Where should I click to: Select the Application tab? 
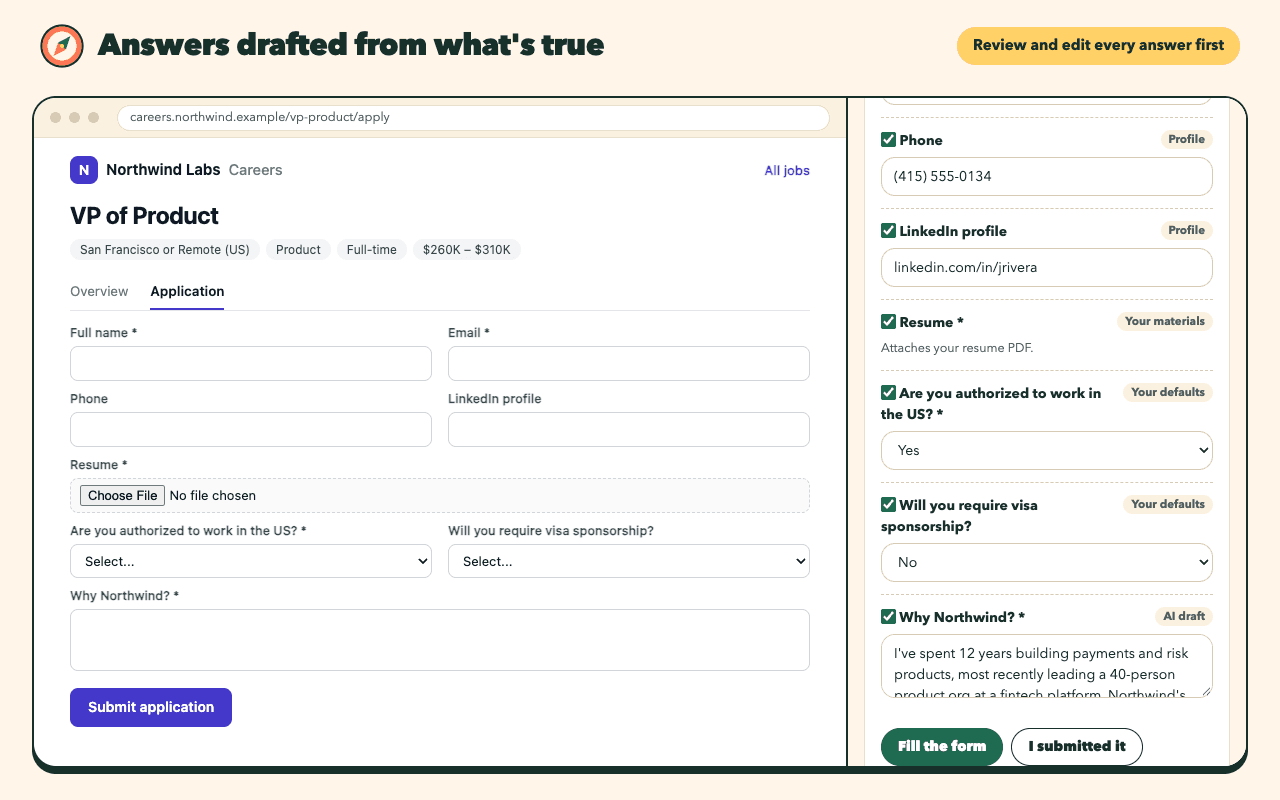(187, 291)
